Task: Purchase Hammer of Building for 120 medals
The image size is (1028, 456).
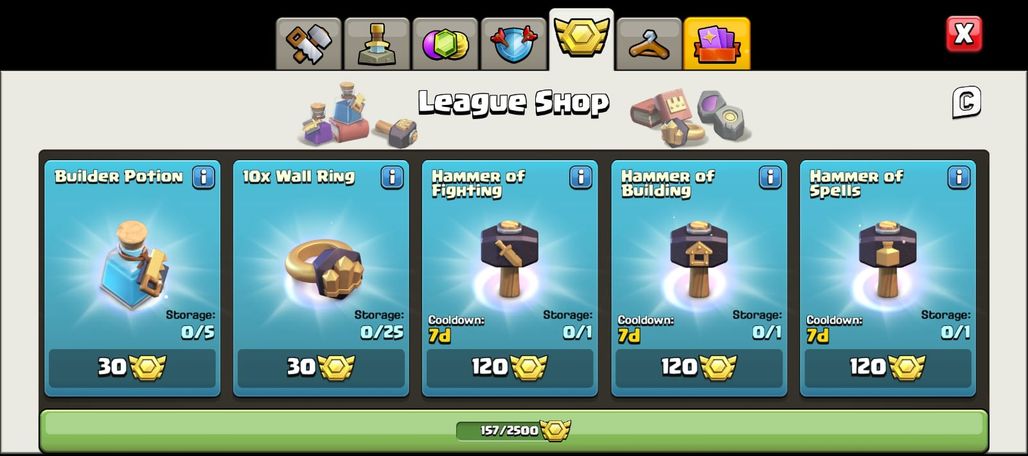Action: tap(699, 368)
